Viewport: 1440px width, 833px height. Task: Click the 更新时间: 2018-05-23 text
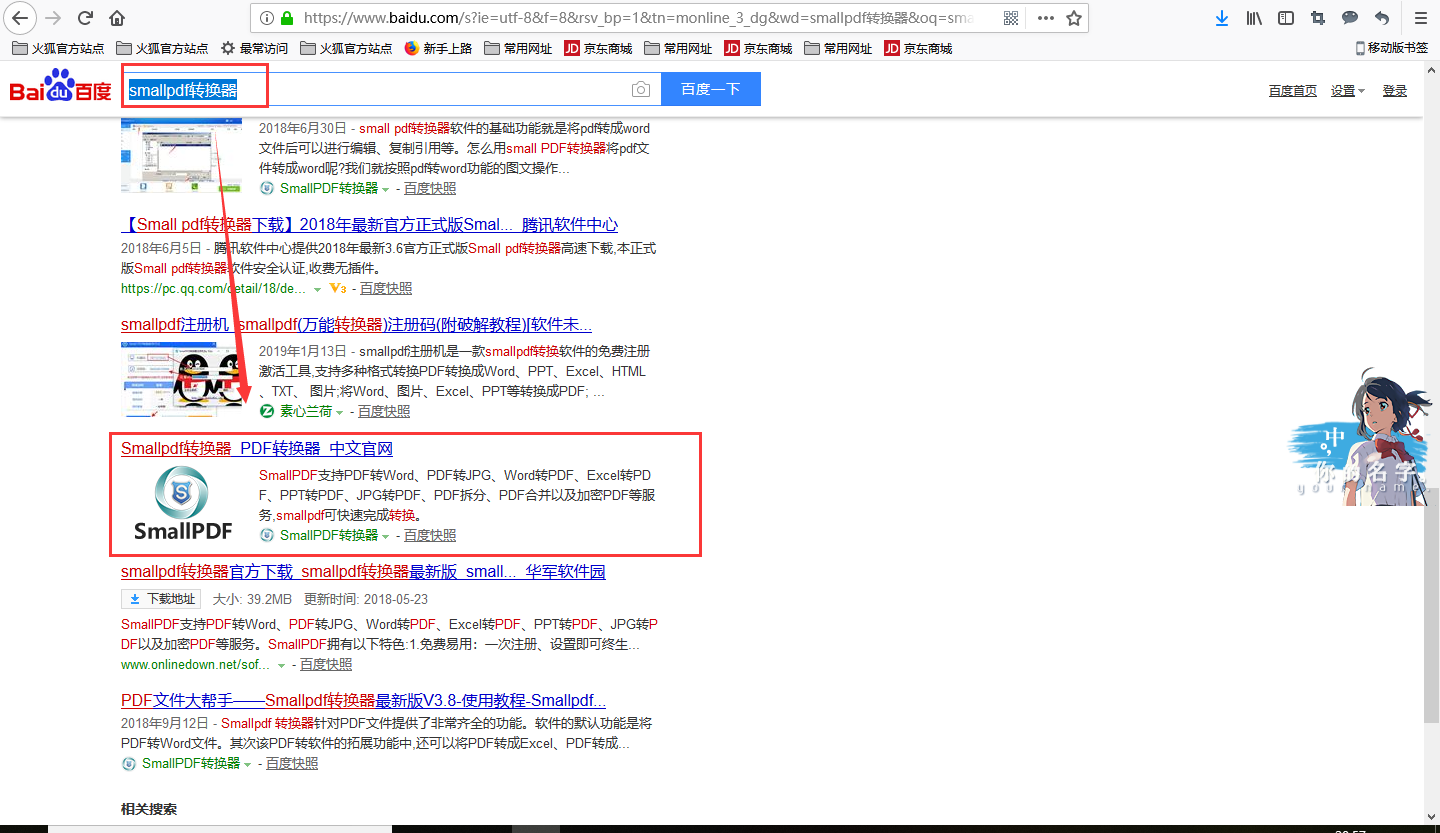366,600
